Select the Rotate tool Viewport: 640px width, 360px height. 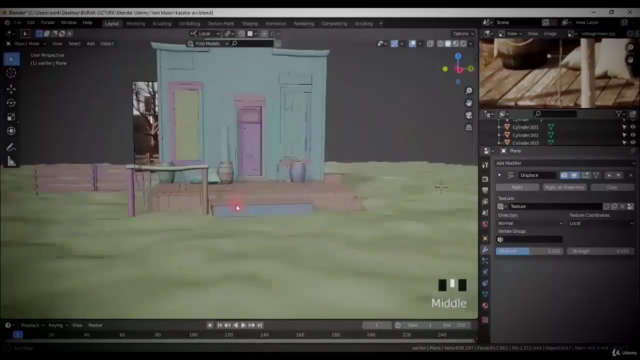tap(11, 103)
